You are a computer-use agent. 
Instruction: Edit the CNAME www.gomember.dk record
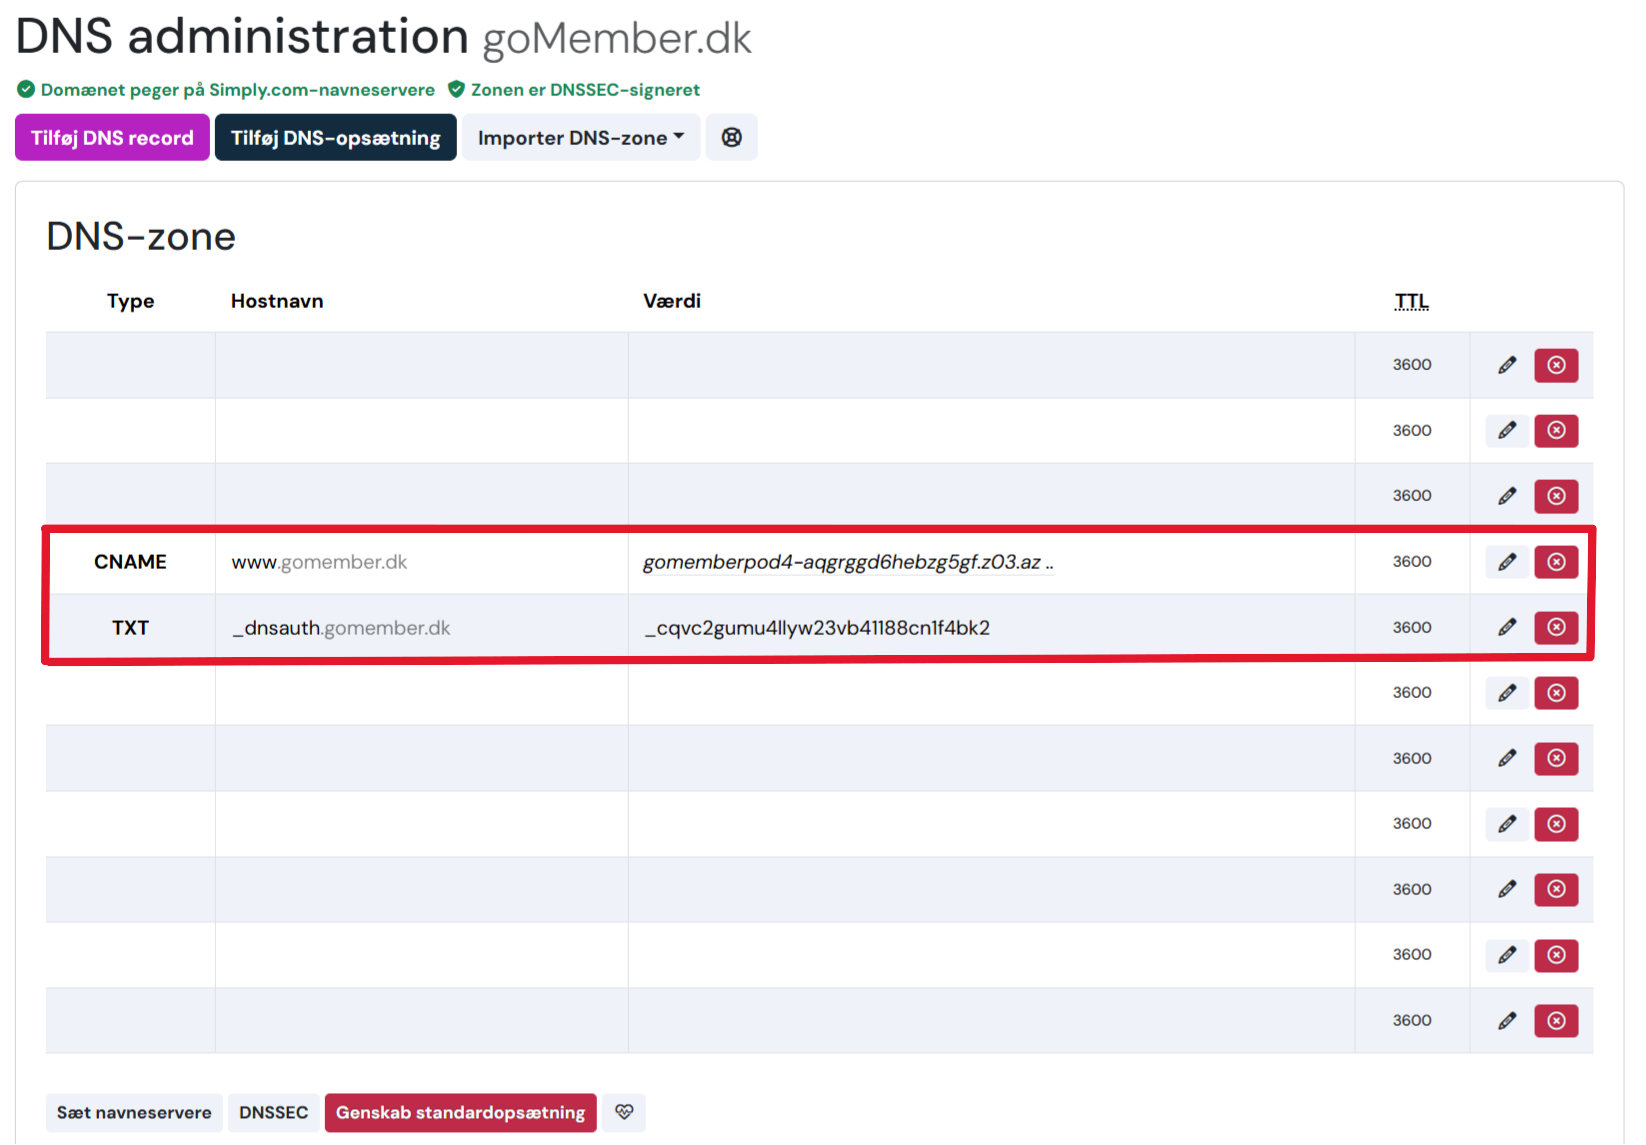[1507, 562]
